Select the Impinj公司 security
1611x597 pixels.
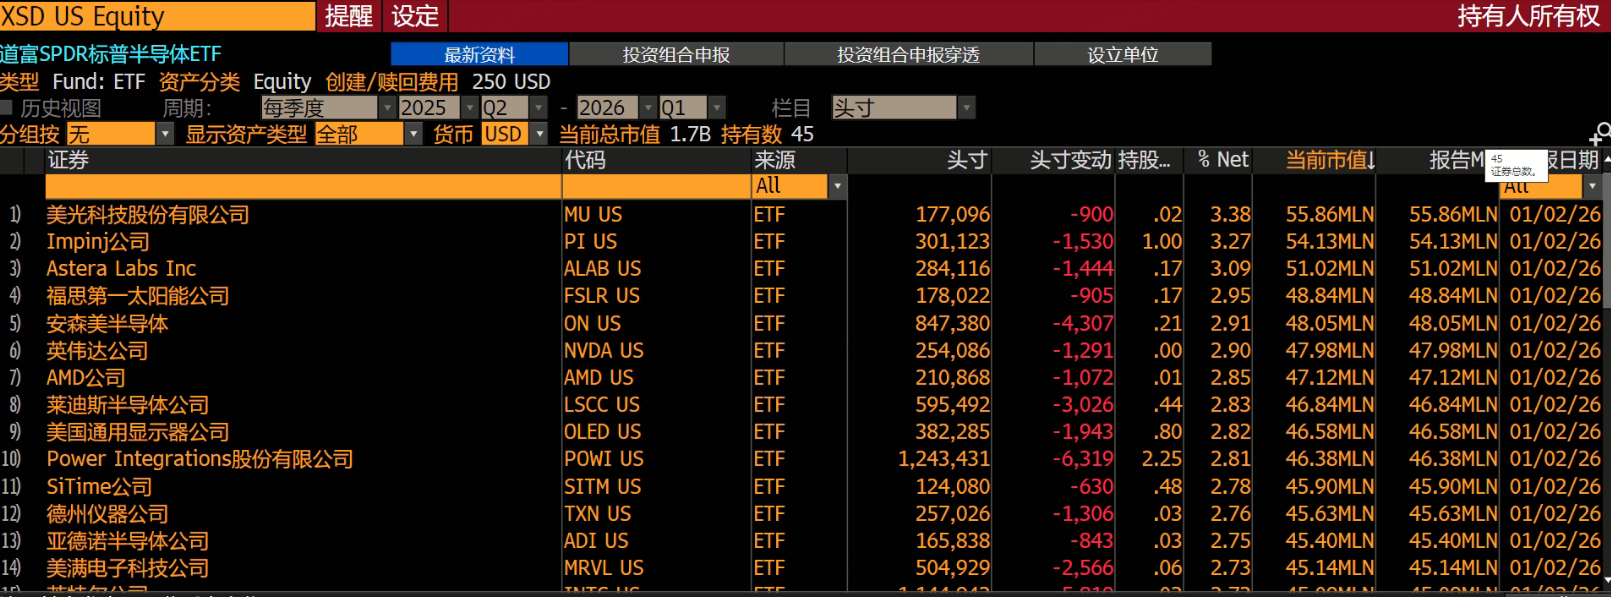pos(98,241)
